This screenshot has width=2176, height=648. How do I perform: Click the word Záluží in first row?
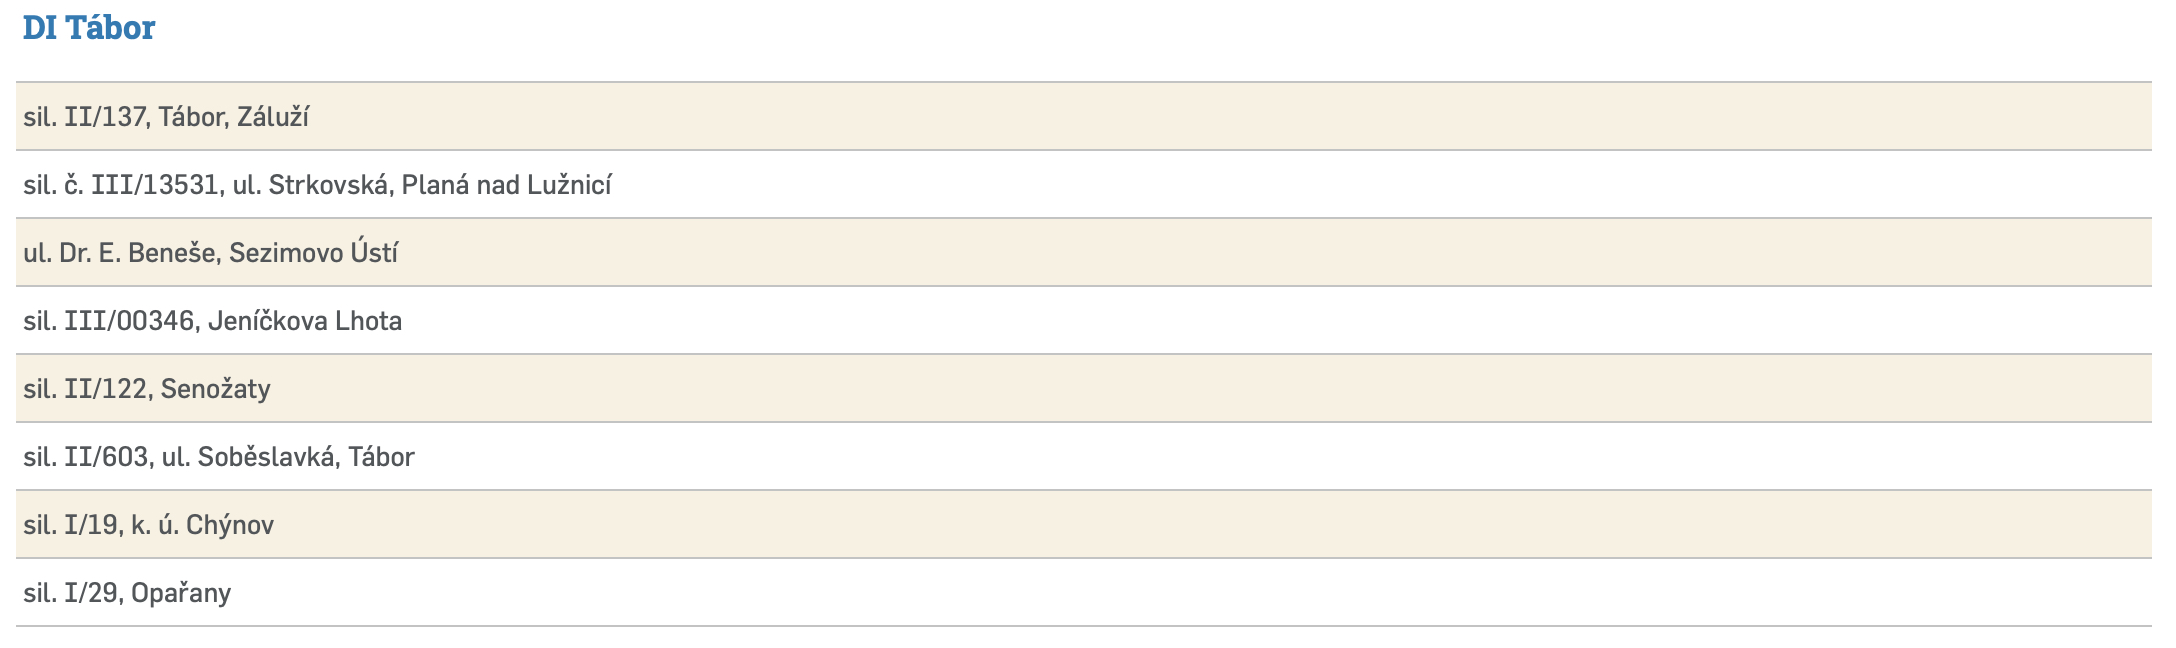point(273,117)
